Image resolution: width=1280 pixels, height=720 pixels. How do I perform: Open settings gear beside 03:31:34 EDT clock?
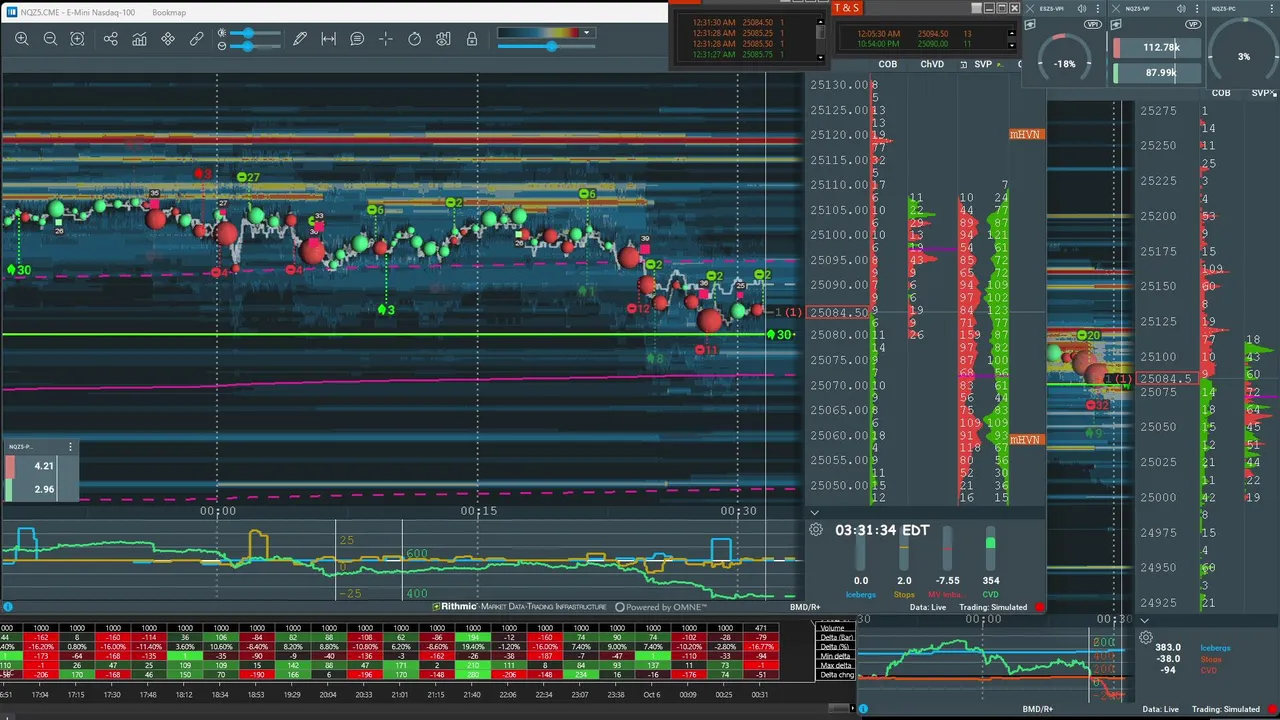pos(816,530)
